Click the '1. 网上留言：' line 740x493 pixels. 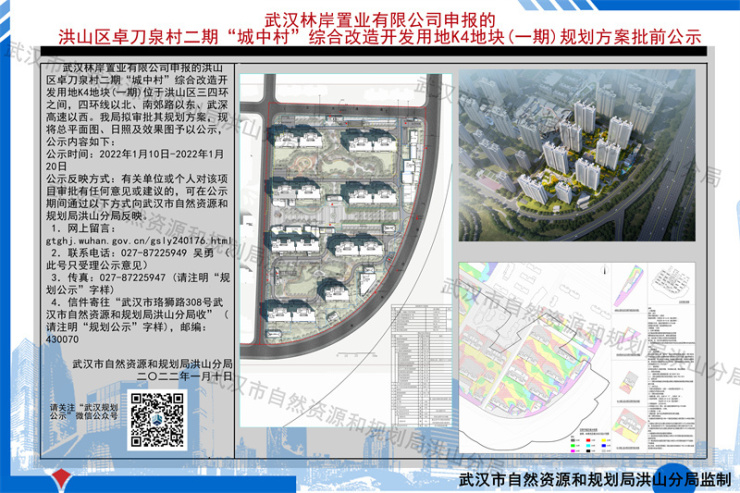83,228
